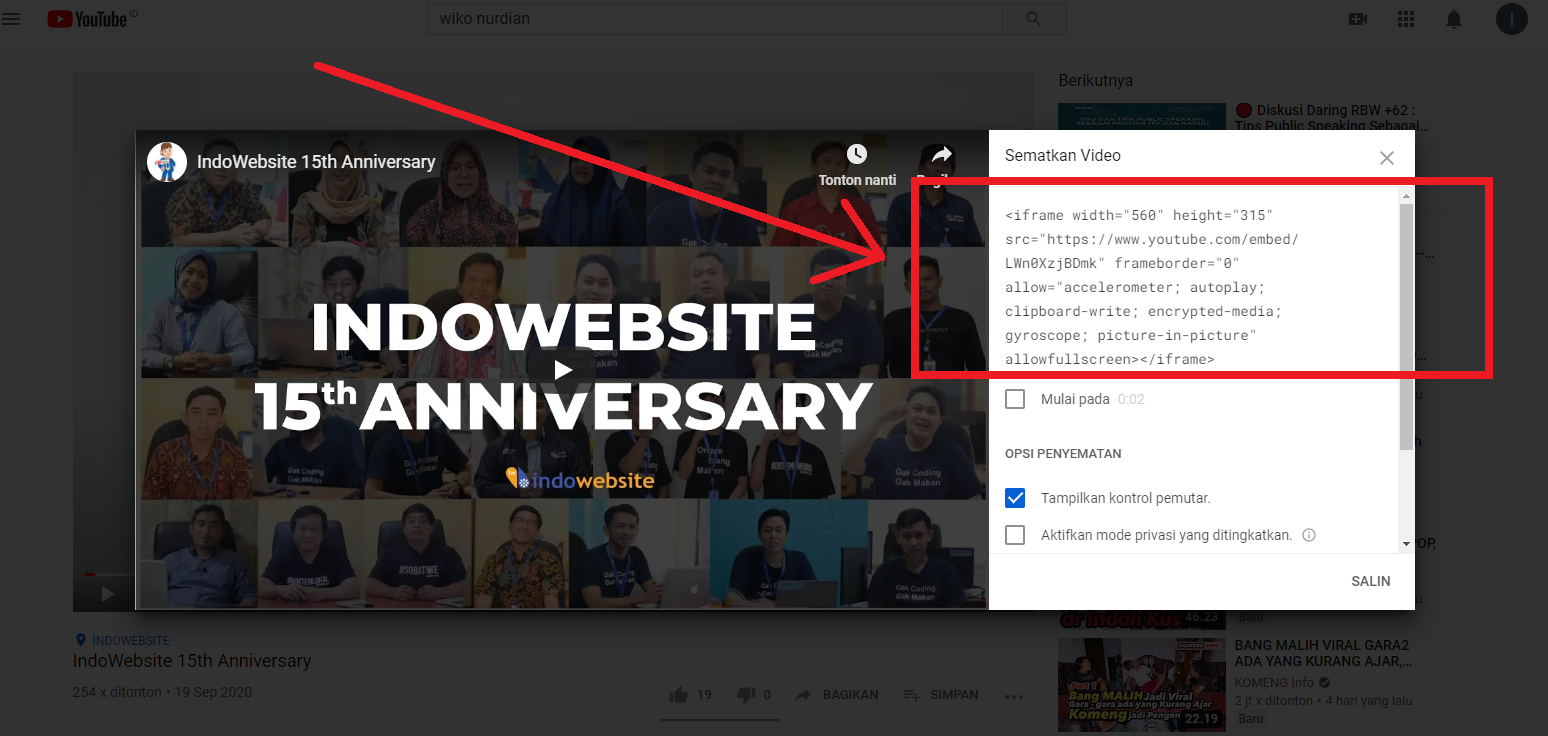Click the video creation camera icon
This screenshot has height=736, width=1548.
pyautogui.click(x=1357, y=18)
